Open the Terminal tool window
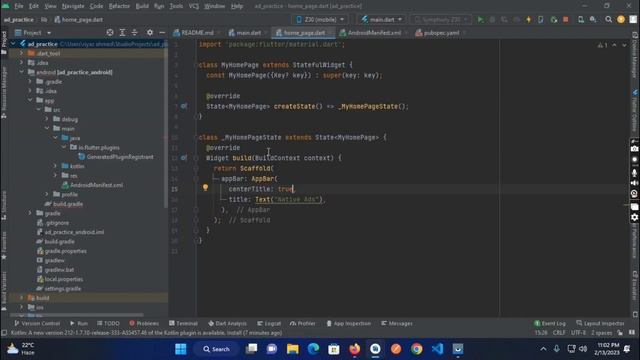Viewport: 640px width, 360px height. point(183,323)
